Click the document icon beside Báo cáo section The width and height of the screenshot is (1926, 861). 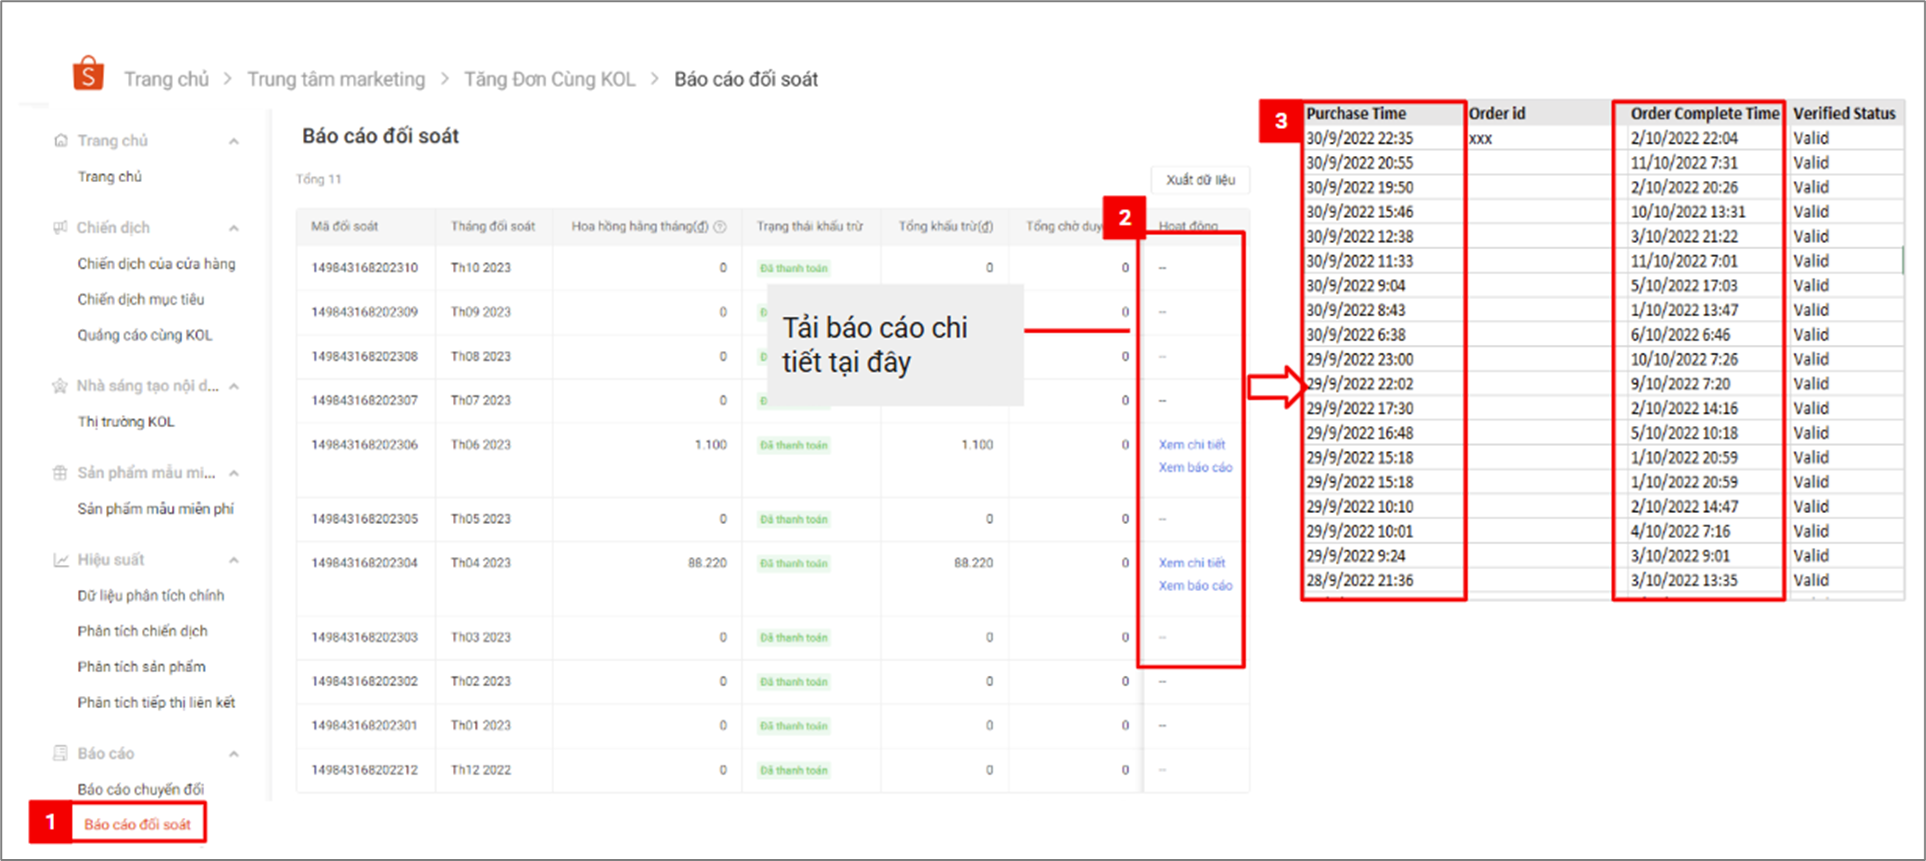pyautogui.click(x=61, y=753)
